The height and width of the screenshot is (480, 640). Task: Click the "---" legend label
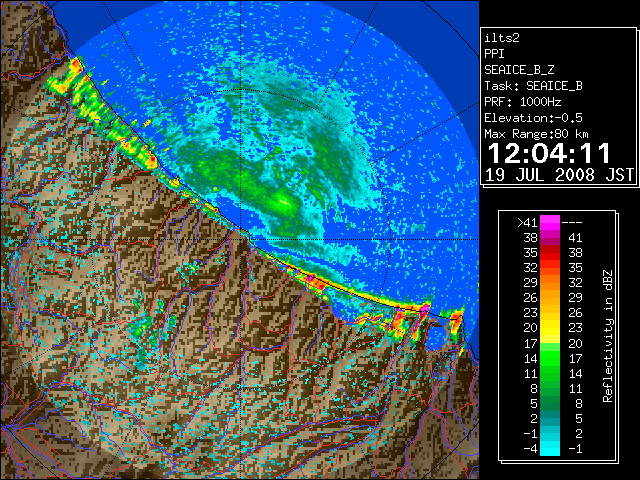click(572, 222)
